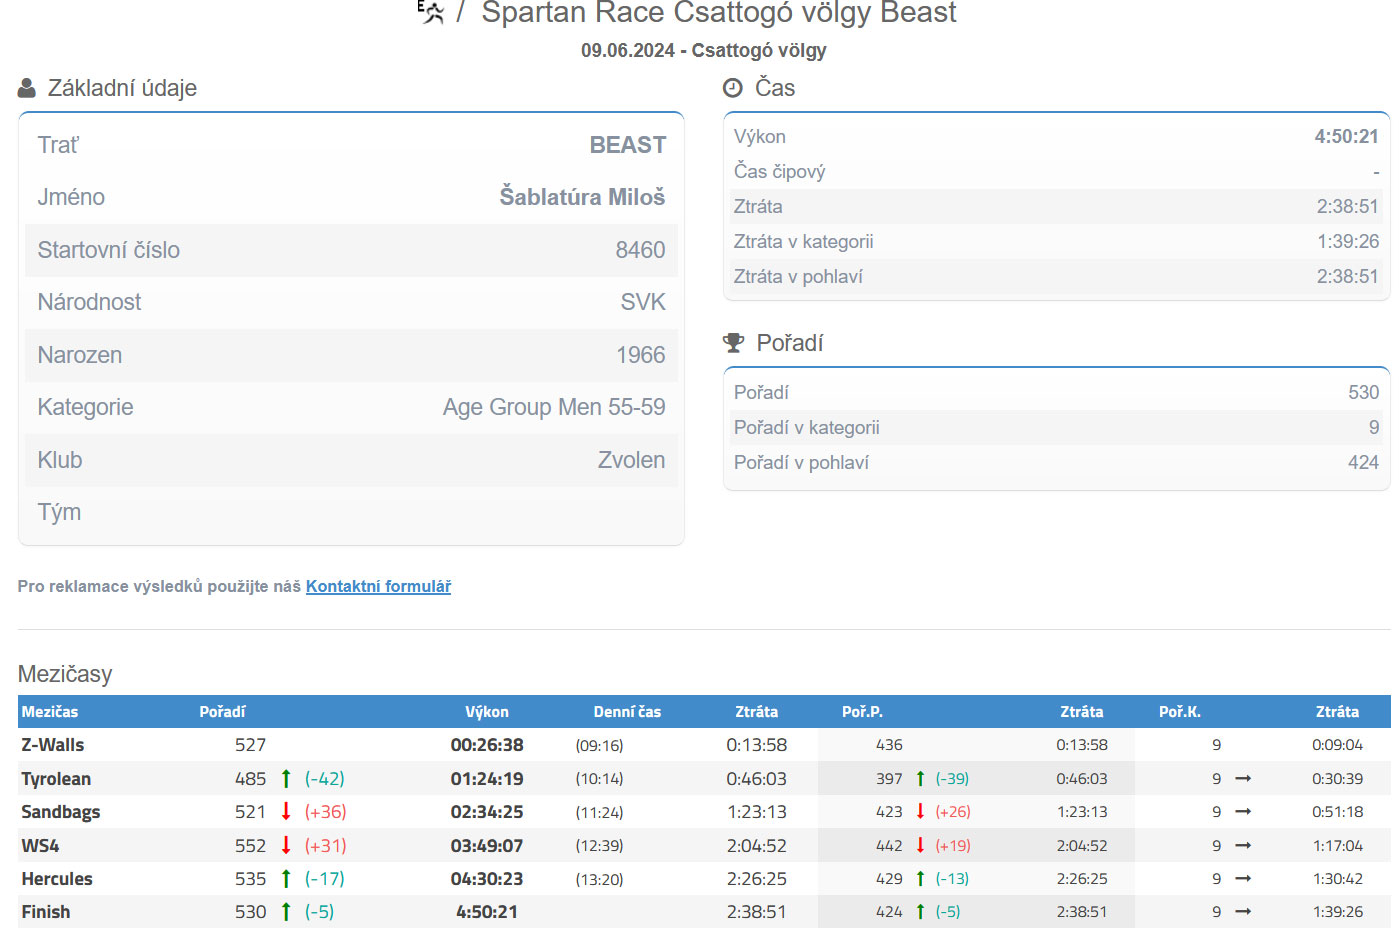Click the club value Zvolen

coord(631,460)
